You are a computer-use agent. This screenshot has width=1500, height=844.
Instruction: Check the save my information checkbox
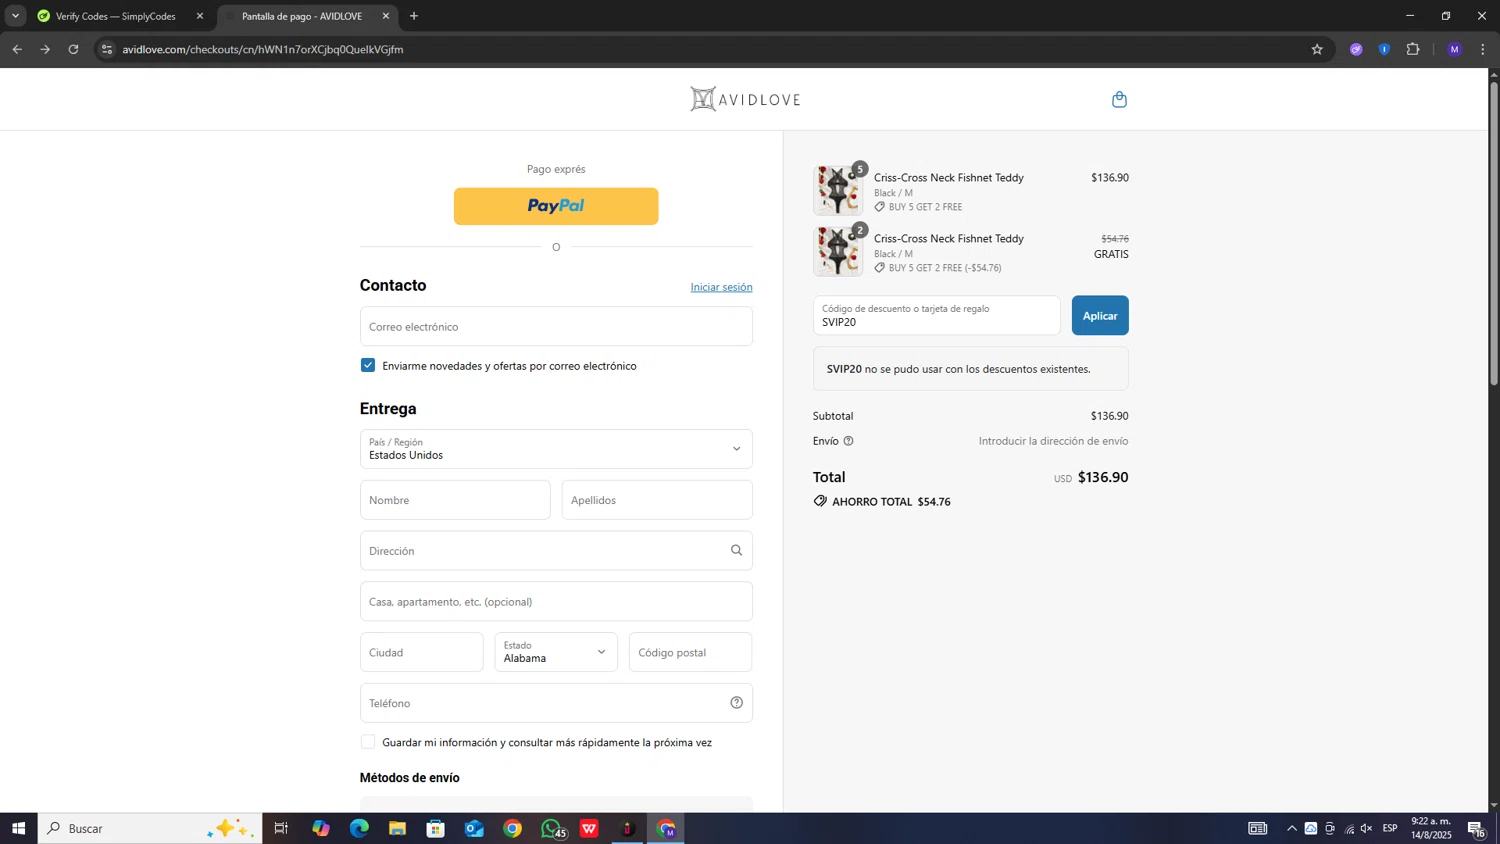tap(368, 742)
